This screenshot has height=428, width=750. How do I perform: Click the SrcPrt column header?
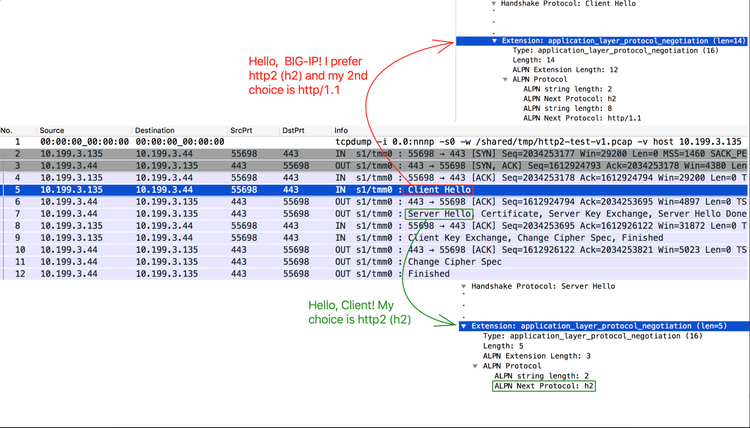[241, 131]
